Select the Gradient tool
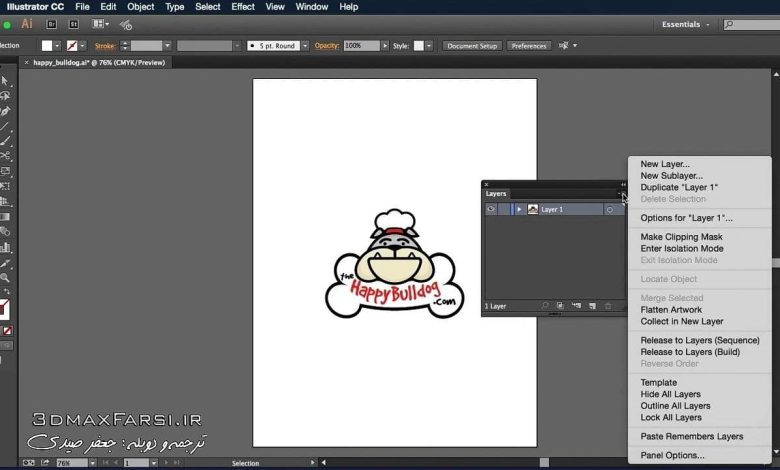 tap(4, 217)
